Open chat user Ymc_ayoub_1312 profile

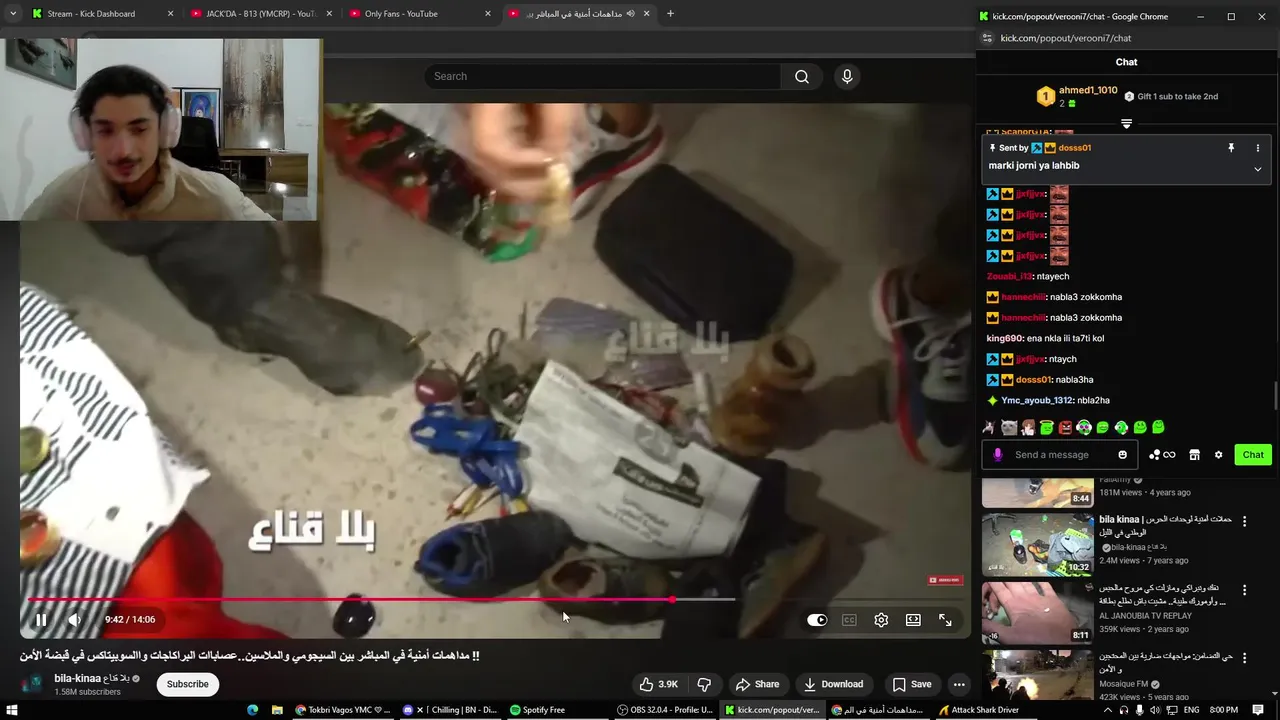click(x=1037, y=401)
